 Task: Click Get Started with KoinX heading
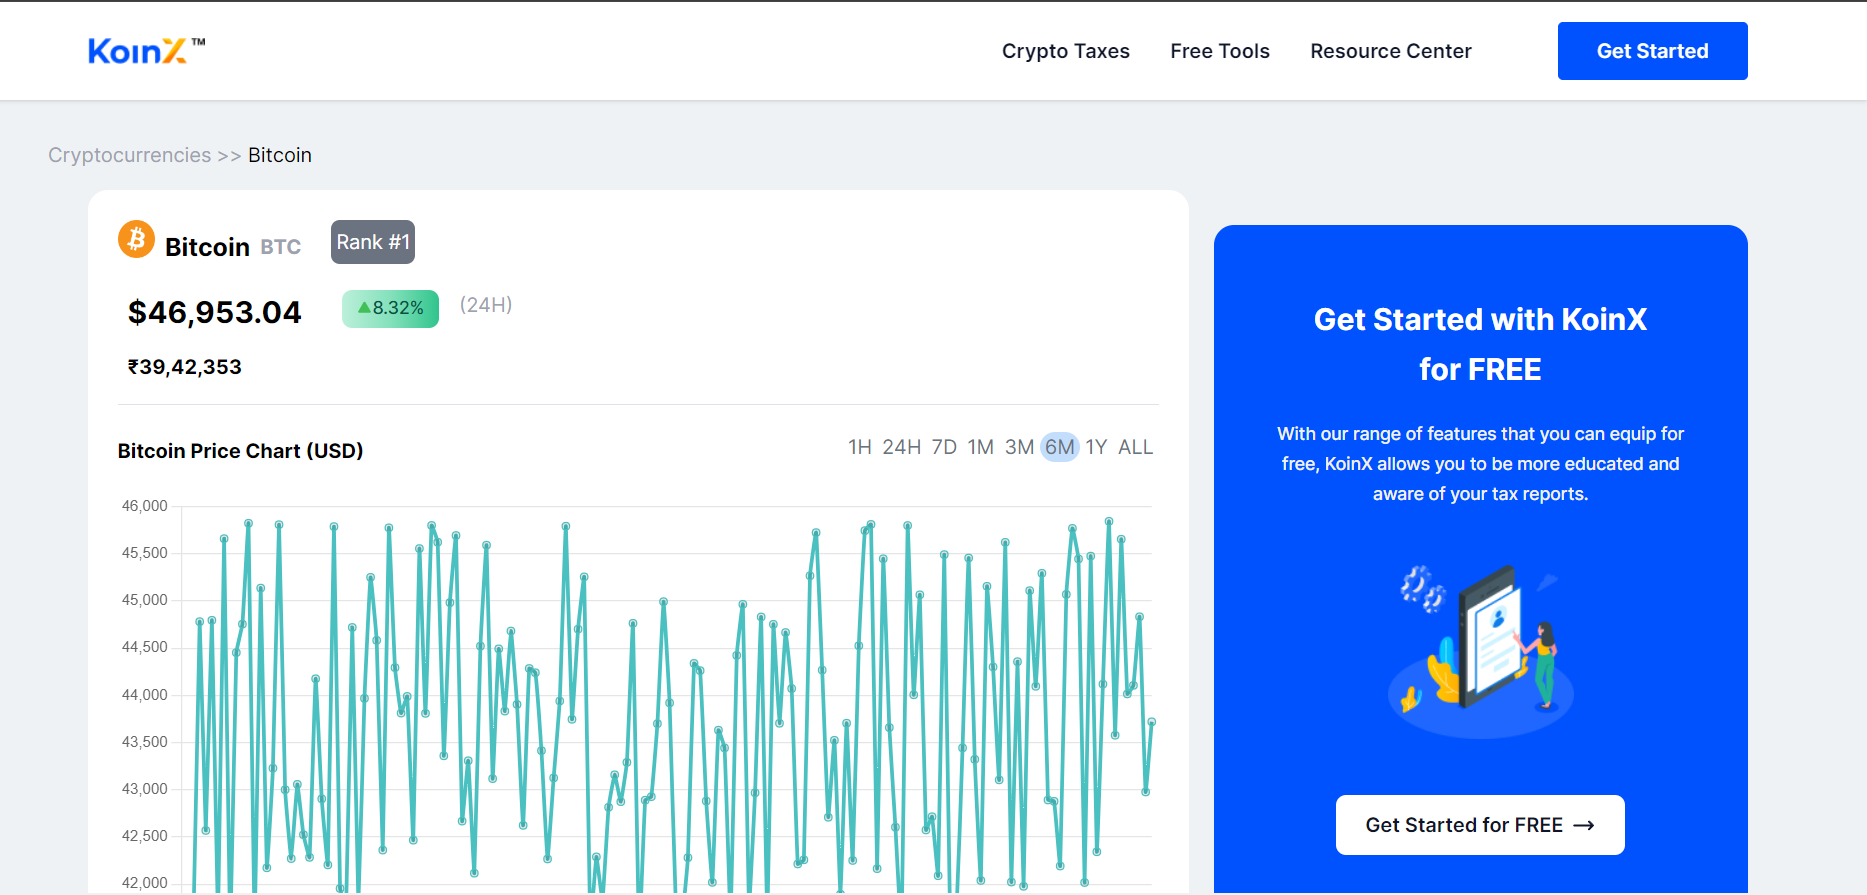coord(1480,344)
